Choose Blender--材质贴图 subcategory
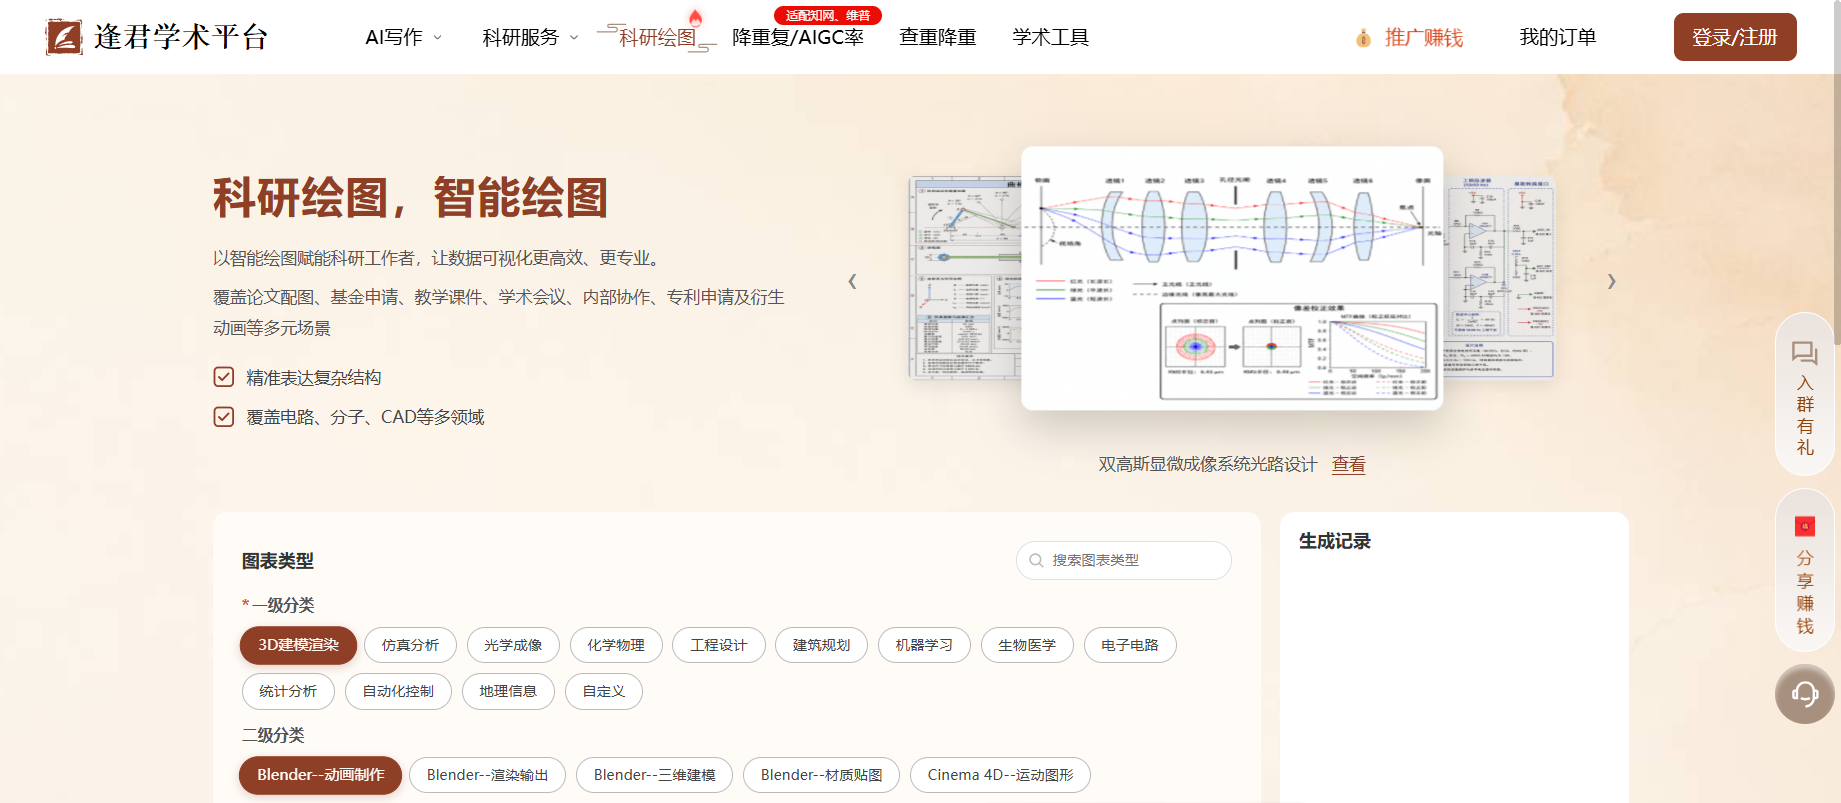1841x803 pixels. click(821, 775)
